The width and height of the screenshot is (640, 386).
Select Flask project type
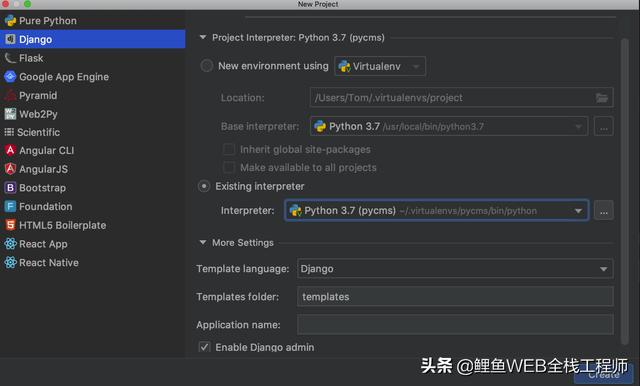click(x=93, y=58)
